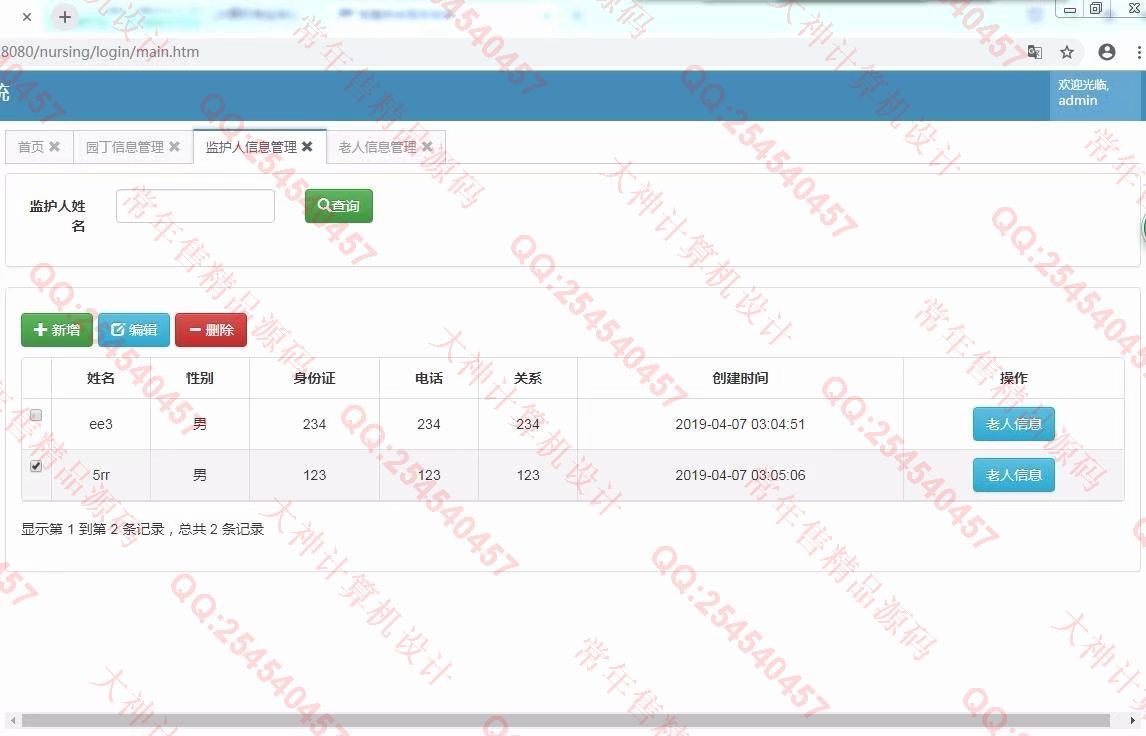Open 老人信息 for the 5rr row
The height and width of the screenshot is (736, 1146).
click(x=1014, y=475)
